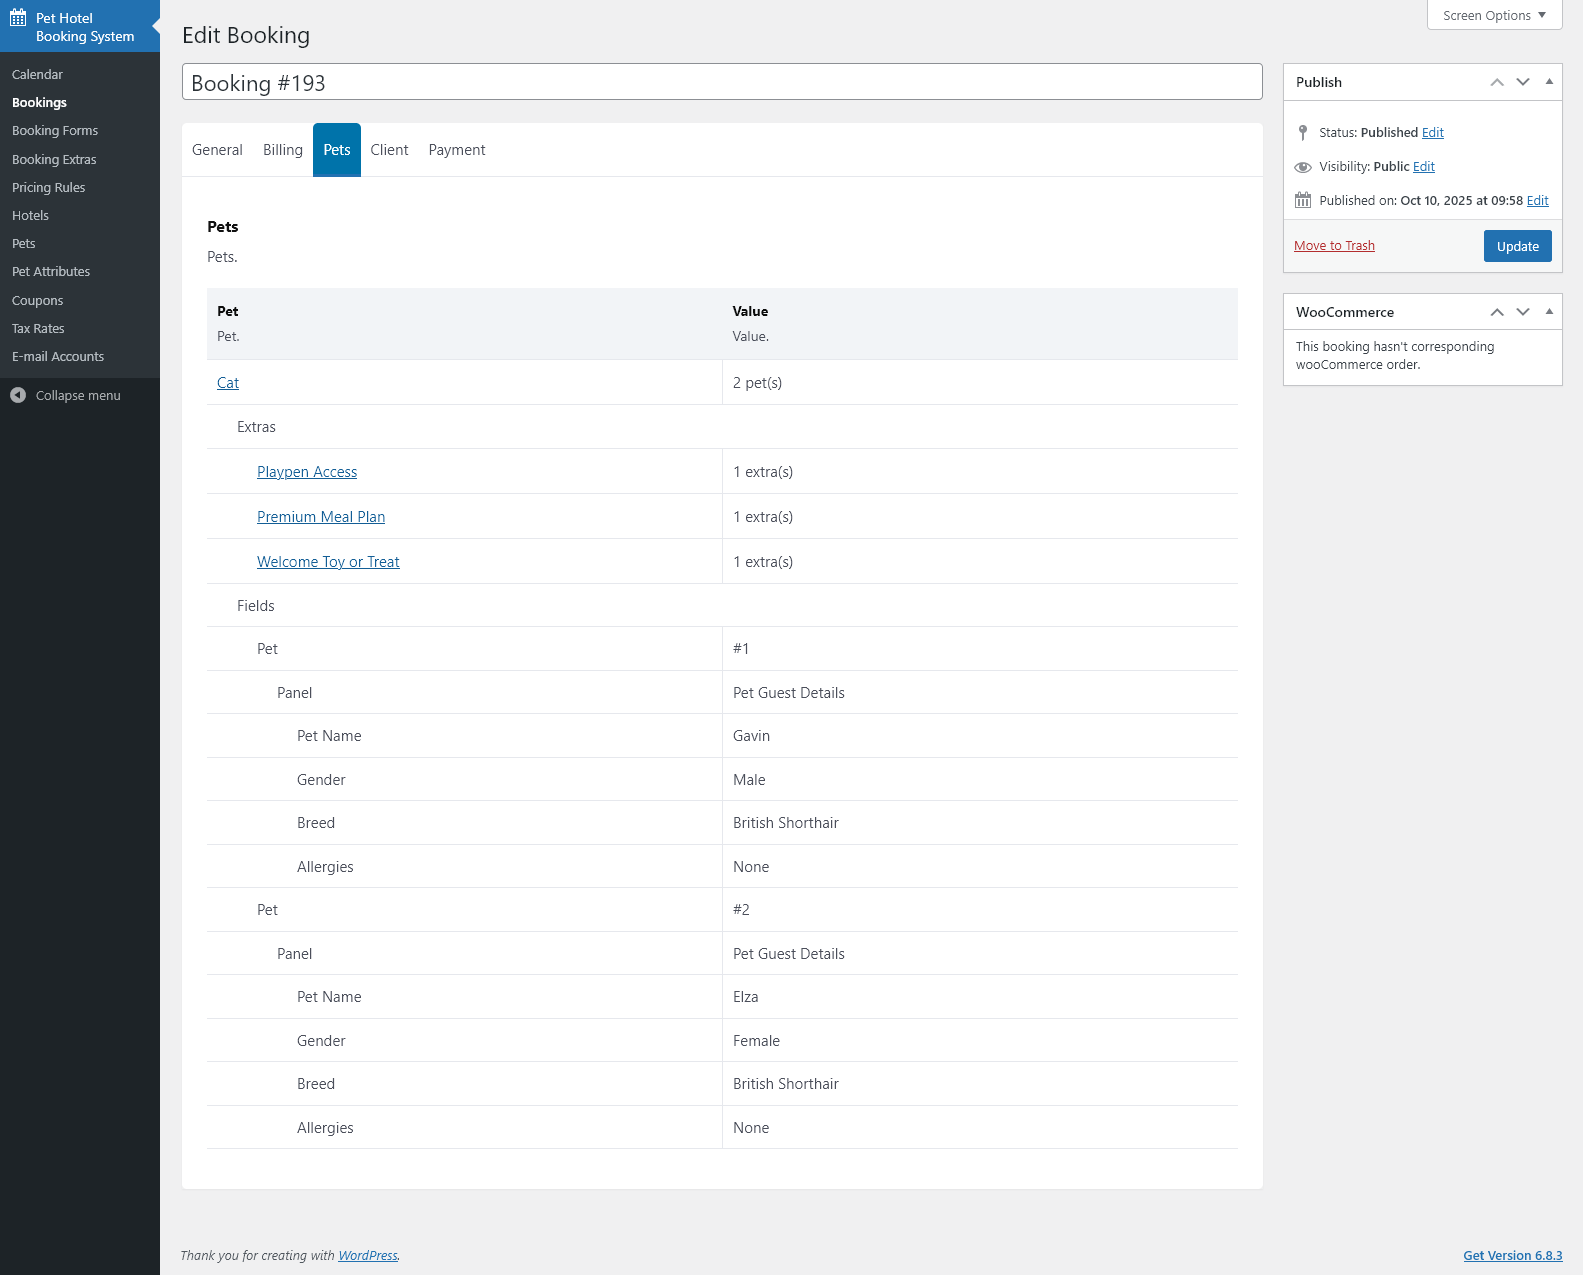Click the Visibility eye icon
The width and height of the screenshot is (1583, 1275).
click(1303, 167)
